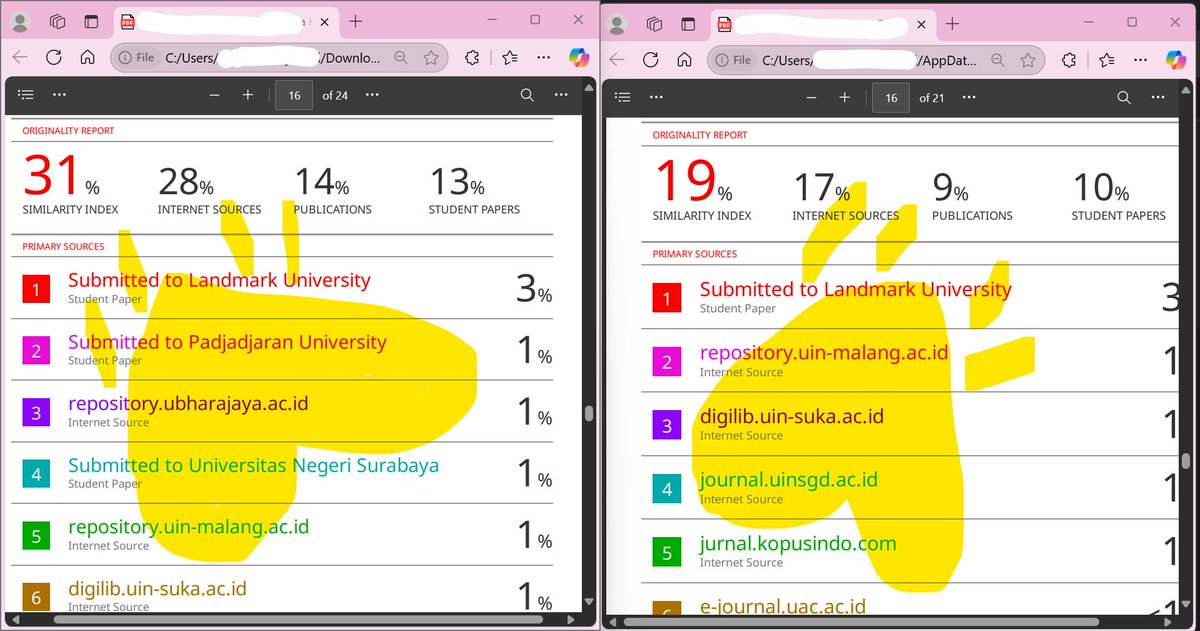Click "jurnal.kopusindo.com" in right report
The width and height of the screenshot is (1200, 631).
798,544
